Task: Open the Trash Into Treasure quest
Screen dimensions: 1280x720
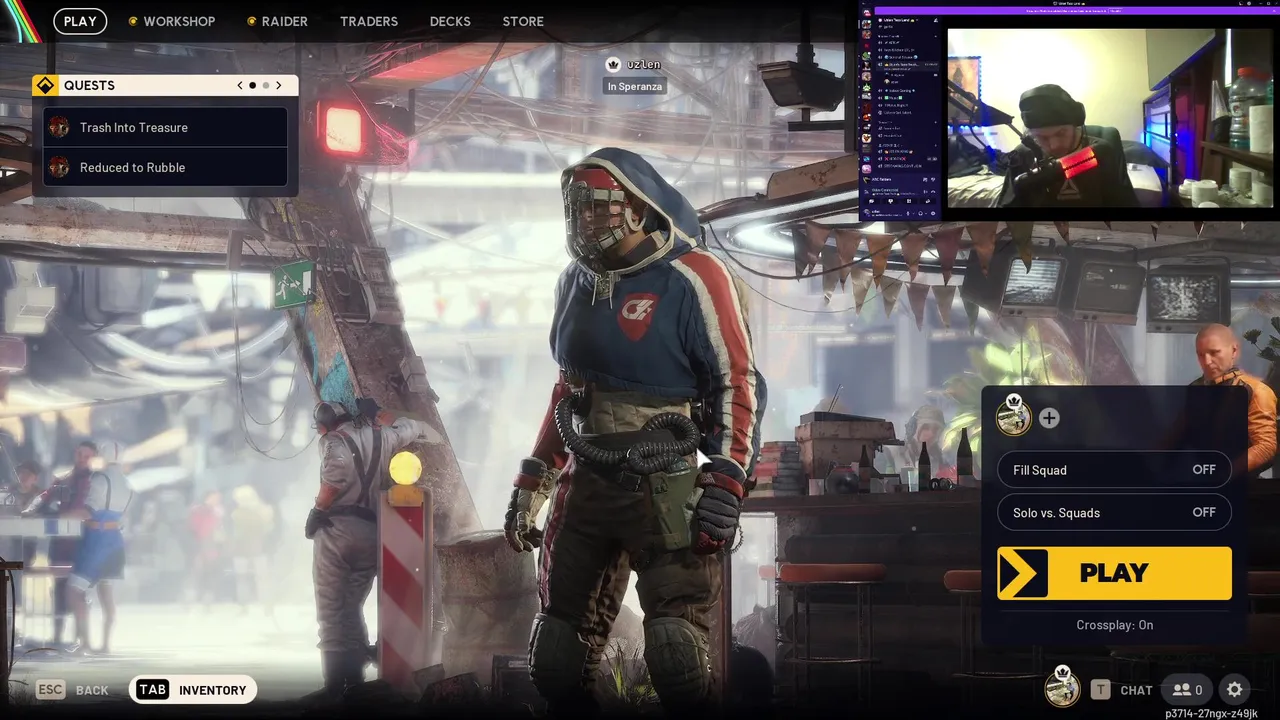Action: tap(165, 127)
